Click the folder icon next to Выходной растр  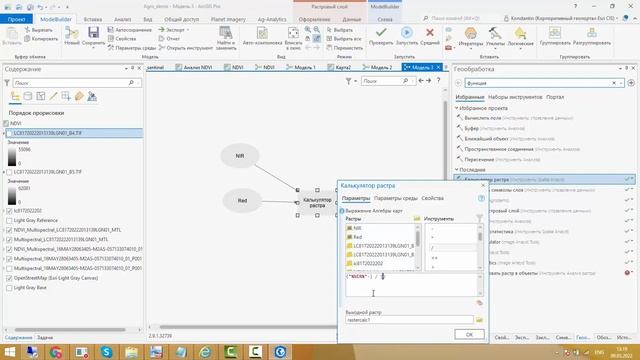click(x=479, y=320)
